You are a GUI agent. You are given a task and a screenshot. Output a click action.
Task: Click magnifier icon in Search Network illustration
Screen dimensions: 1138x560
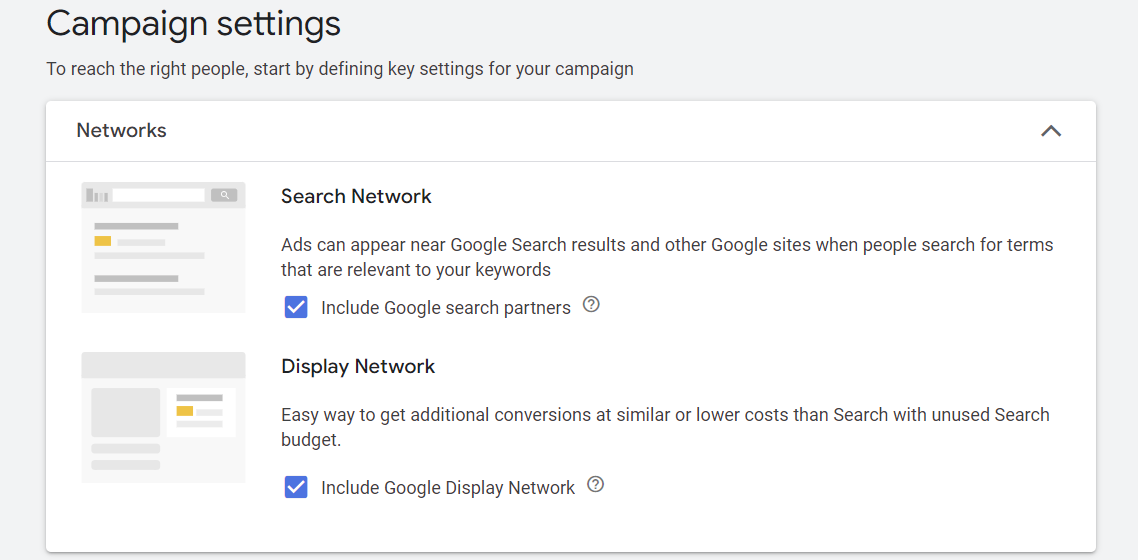click(x=224, y=195)
